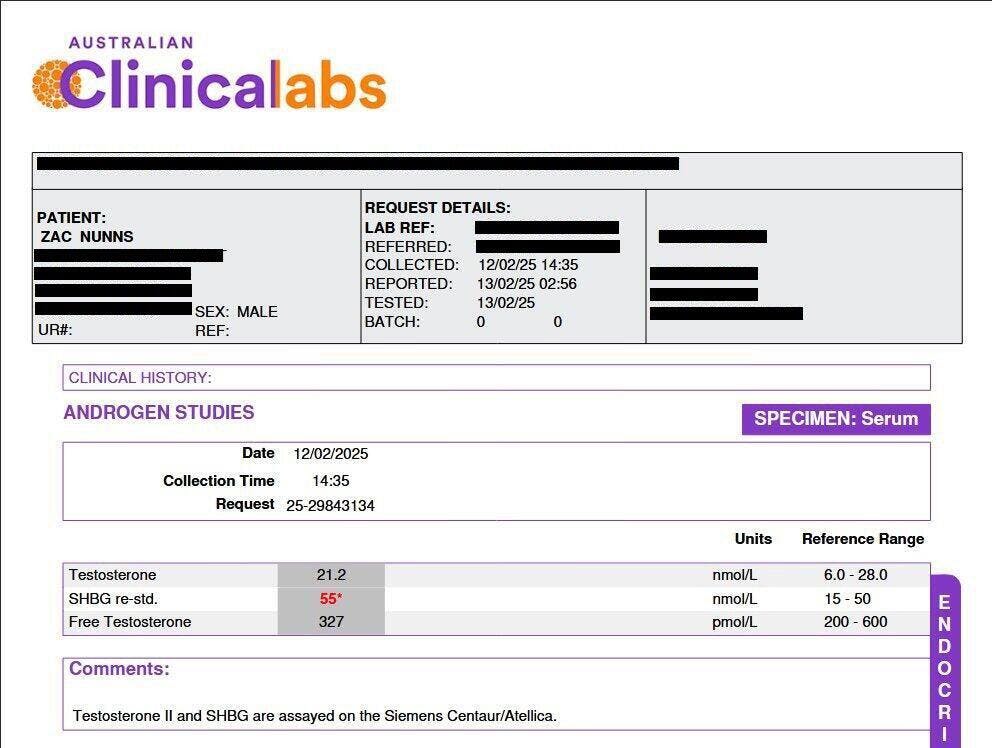This screenshot has height=748, width=992.
Task: Select the flagged SHBG value 55*
Action: tap(331, 599)
